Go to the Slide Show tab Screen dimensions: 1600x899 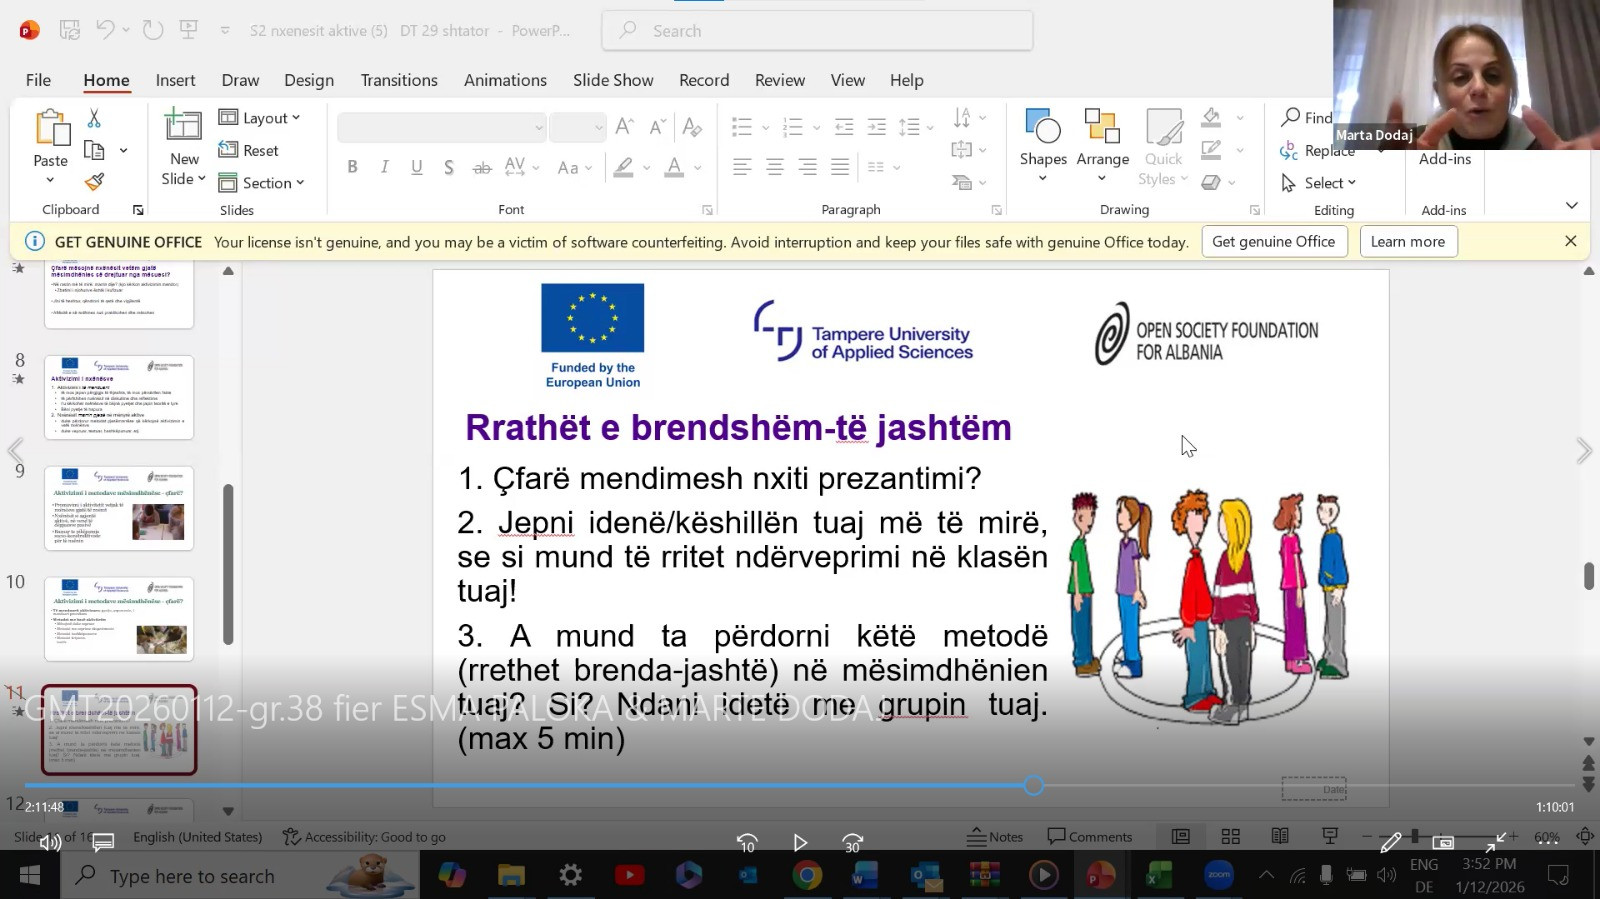click(613, 80)
